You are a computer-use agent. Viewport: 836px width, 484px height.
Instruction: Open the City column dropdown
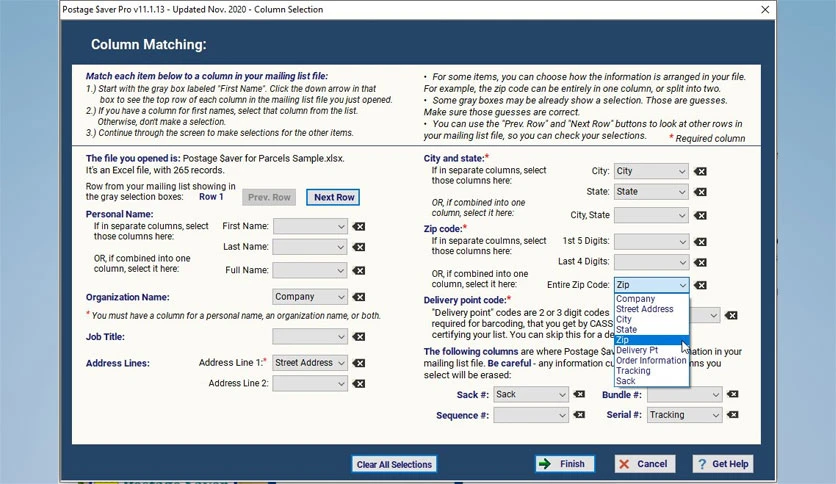[x=651, y=172]
